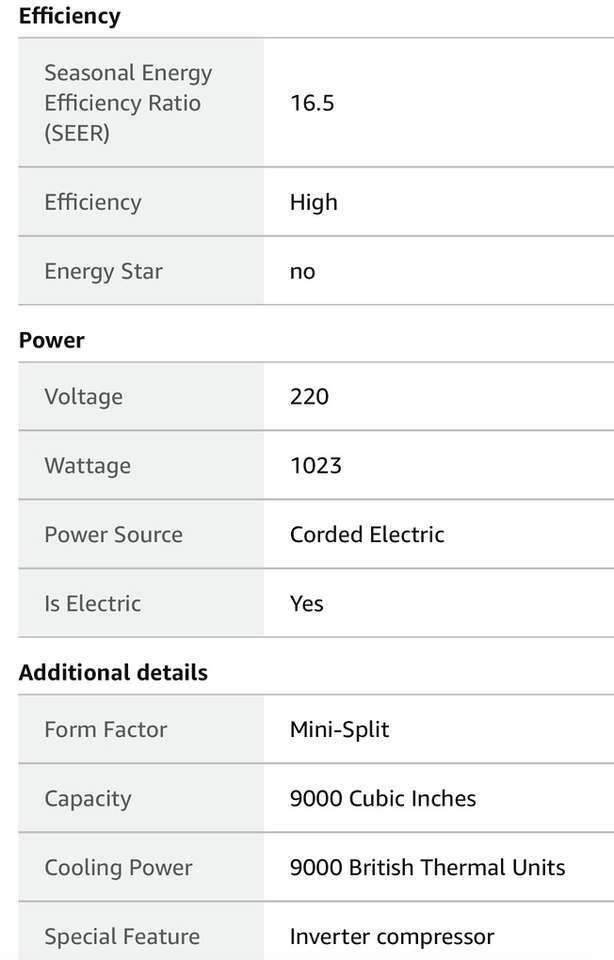This screenshot has width=614, height=960.
Task: Select the Voltage row label
Action: tap(83, 396)
